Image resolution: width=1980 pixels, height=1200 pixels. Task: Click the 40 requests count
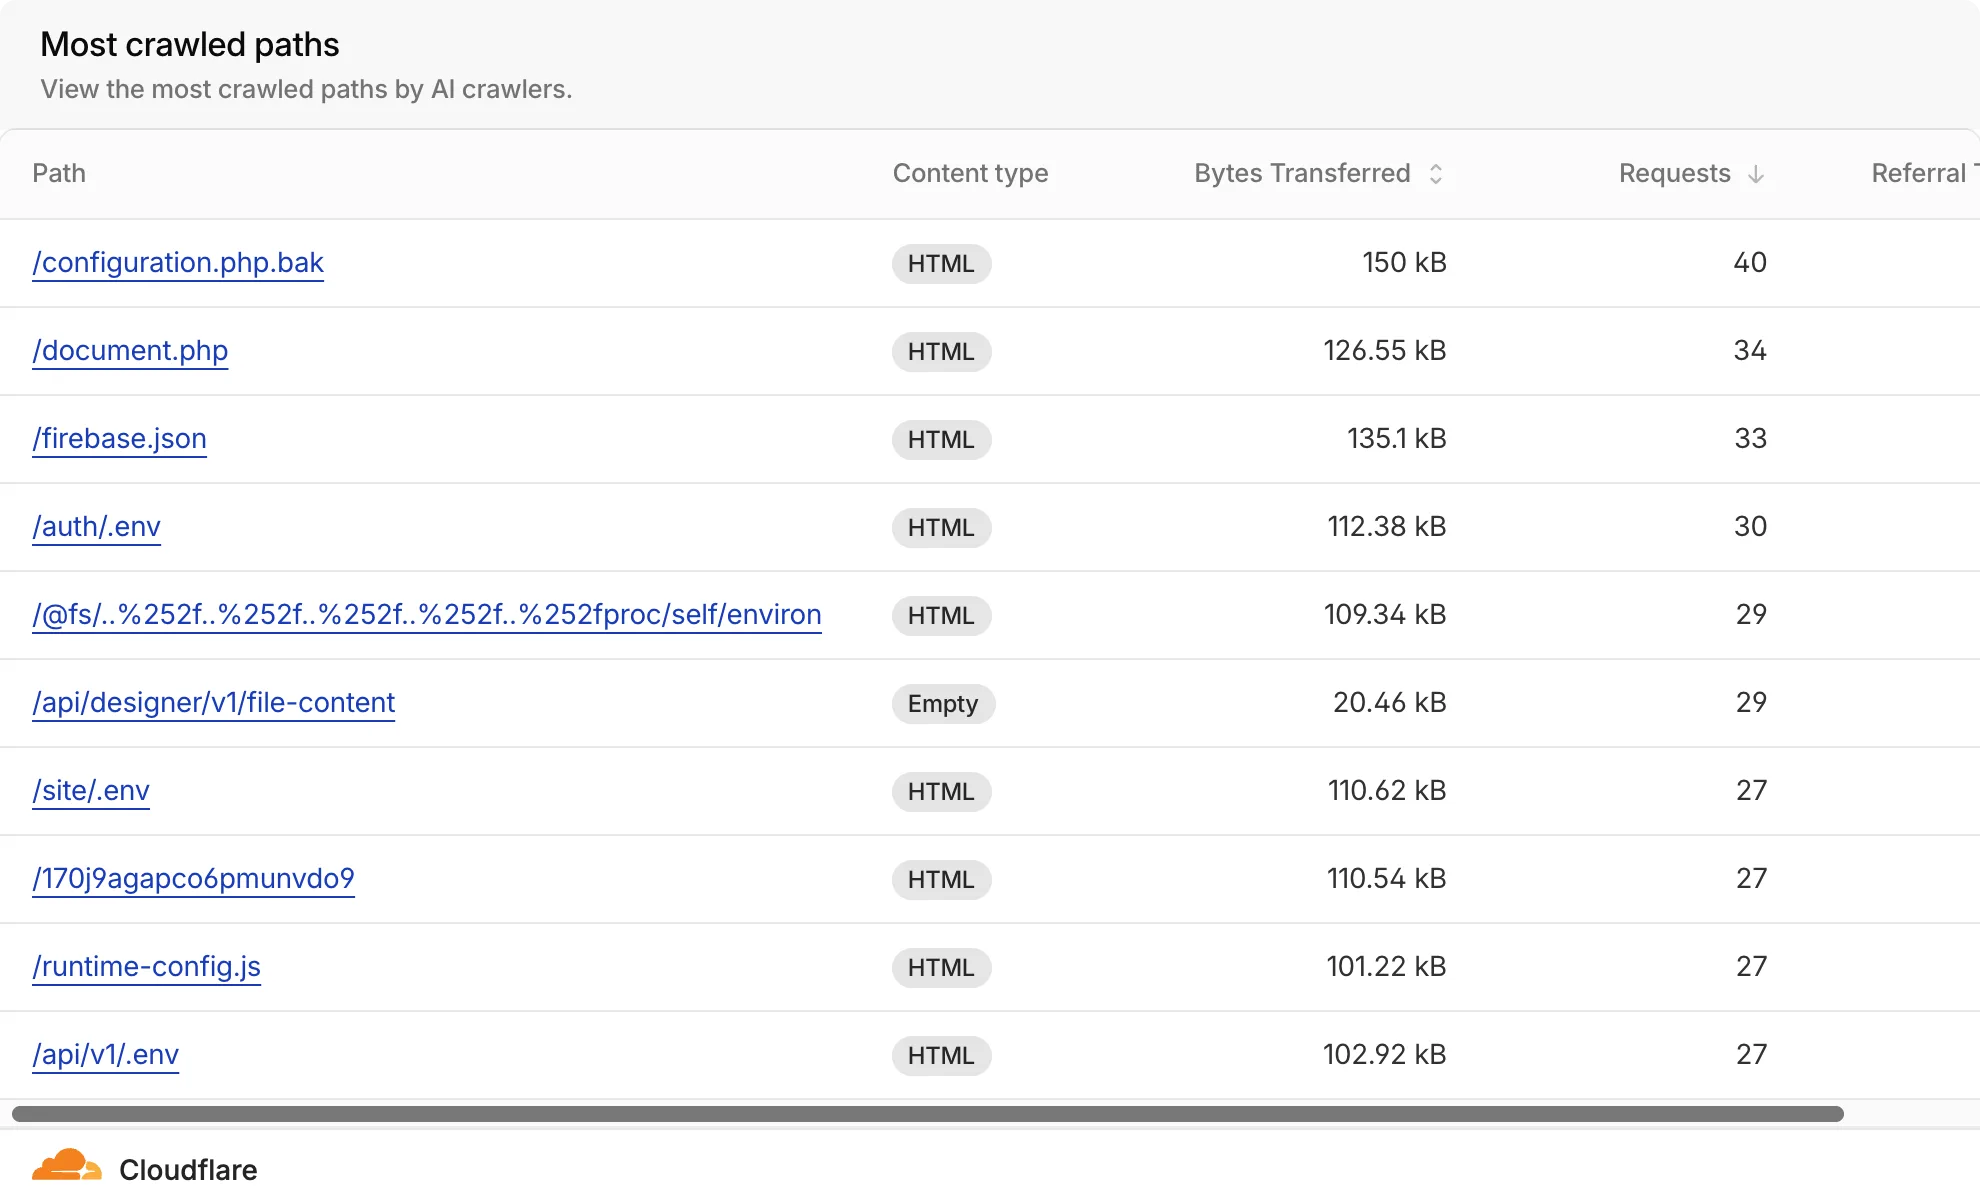1750,263
